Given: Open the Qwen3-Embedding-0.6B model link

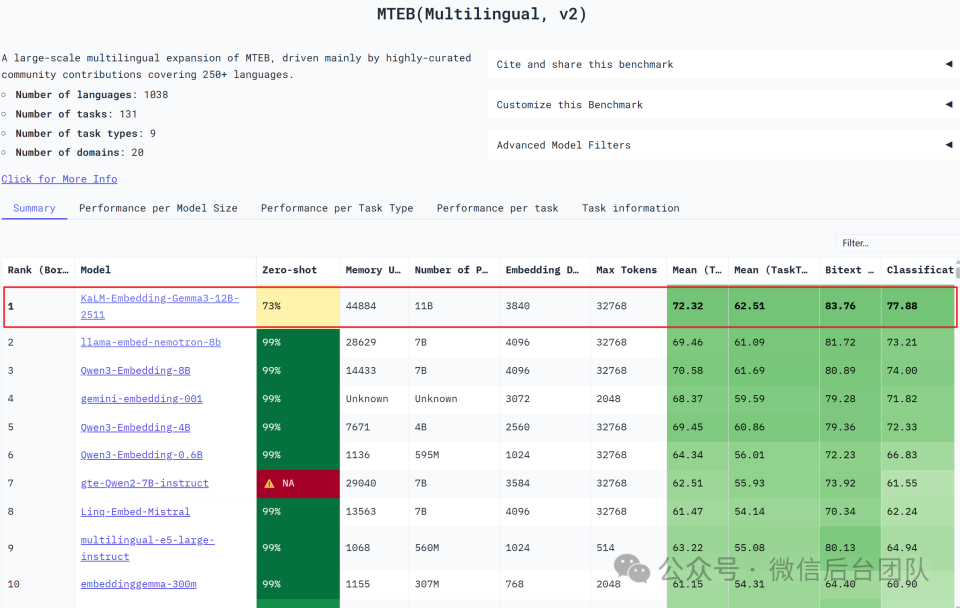Looking at the screenshot, I should point(141,455).
